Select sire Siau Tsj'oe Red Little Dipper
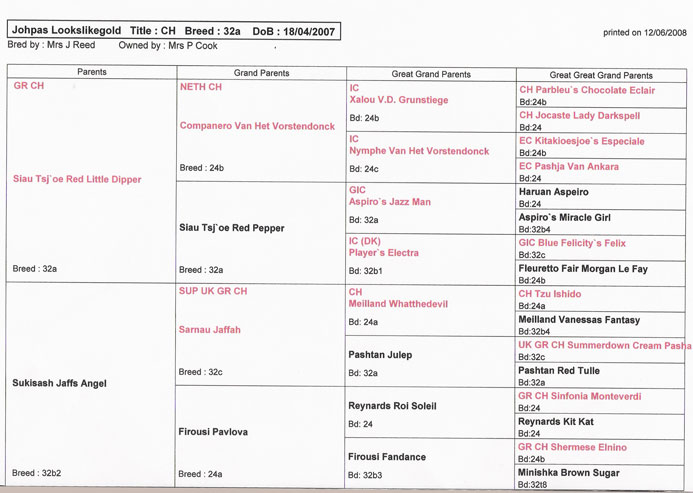The image size is (693, 493). [77, 180]
